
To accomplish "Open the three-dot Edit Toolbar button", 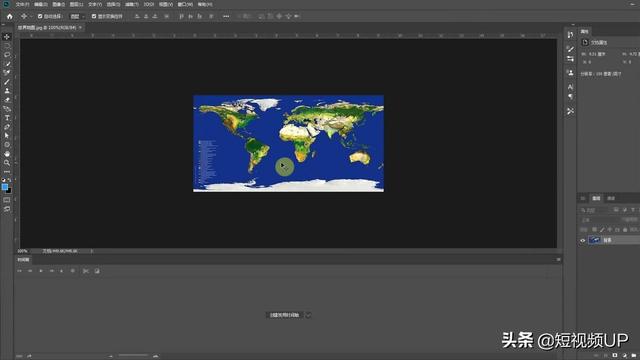I will (x=7, y=172).
